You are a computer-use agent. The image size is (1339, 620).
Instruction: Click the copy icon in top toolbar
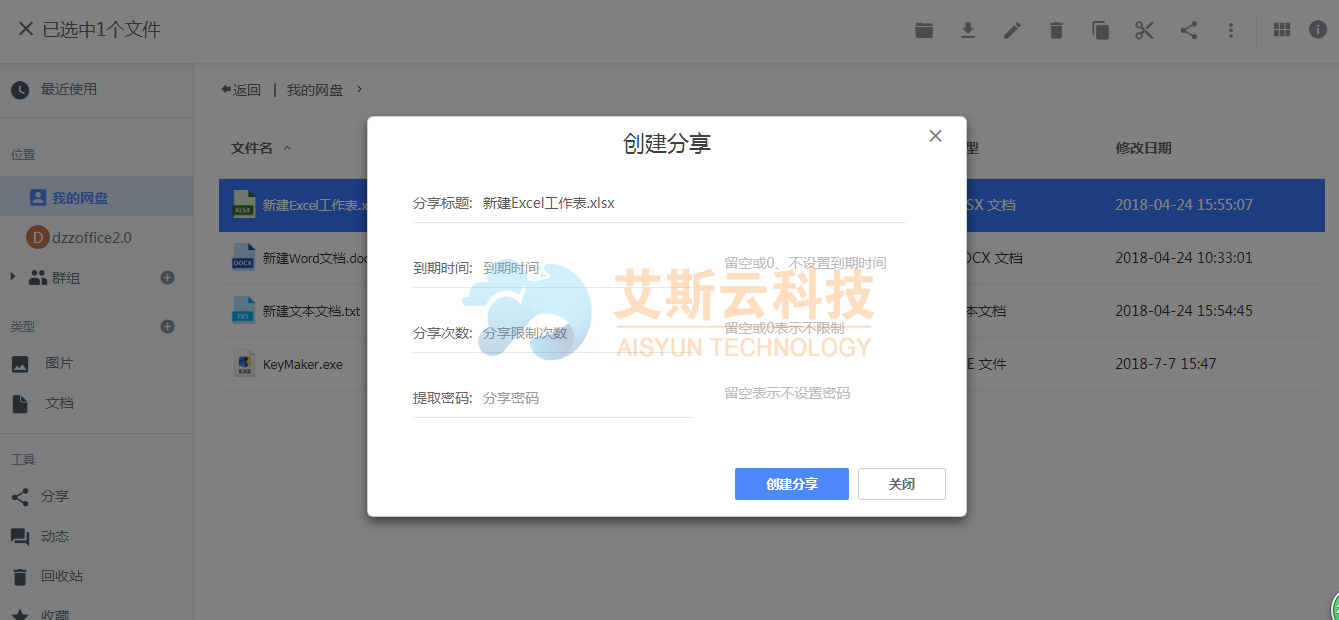(1100, 30)
